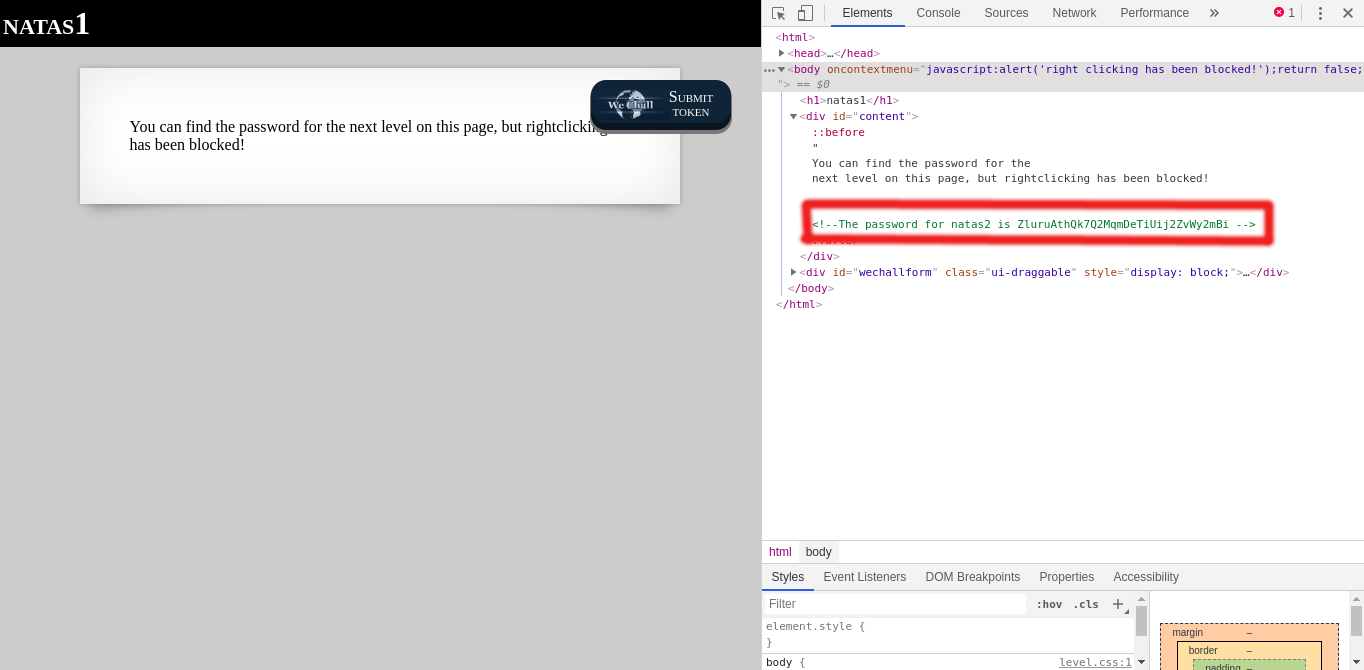The height and width of the screenshot is (670, 1364).
Task: Click the three-dot actions gutter beside body
Action: click(769, 70)
